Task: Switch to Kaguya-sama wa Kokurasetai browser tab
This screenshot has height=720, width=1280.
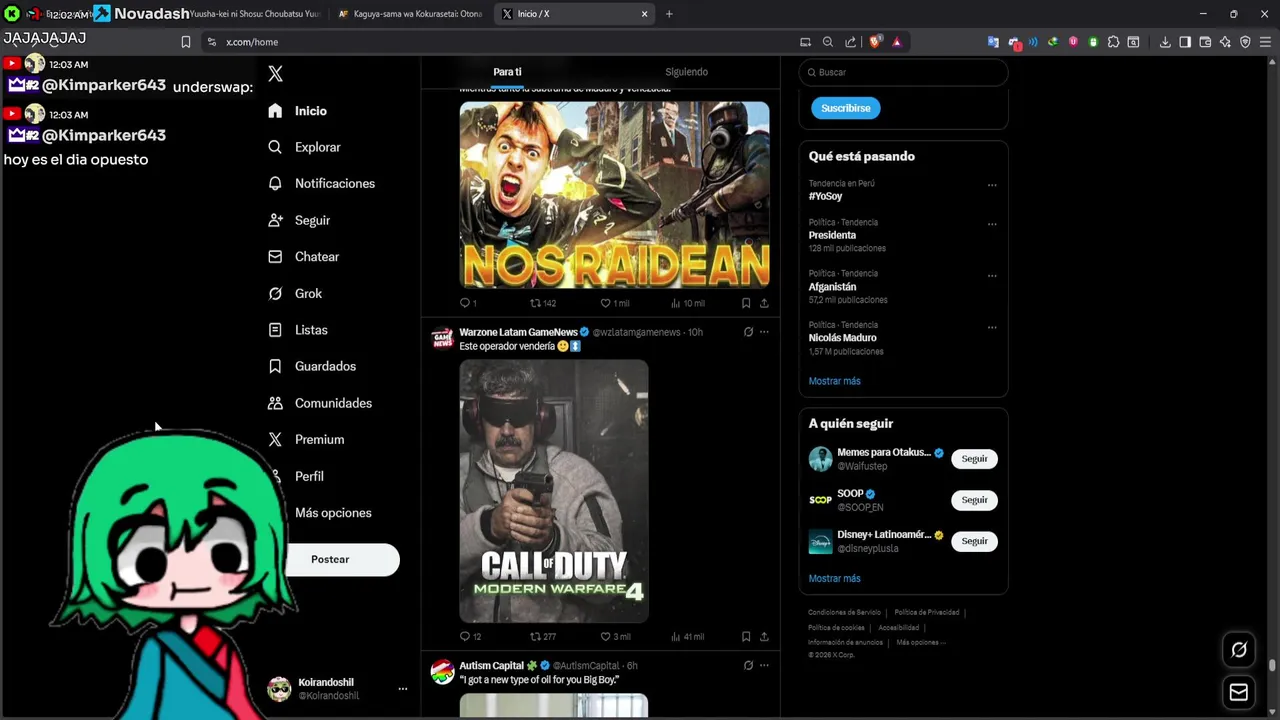Action: click(410, 14)
